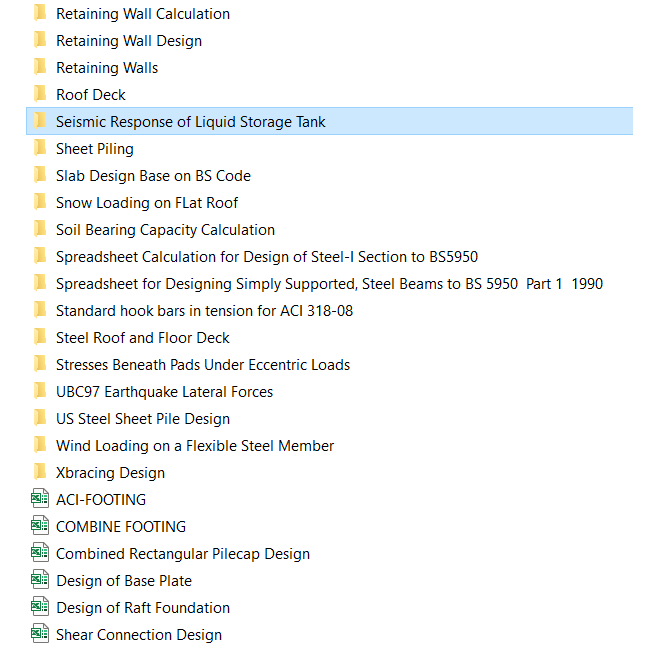652x652 pixels.
Task: Select the Stresses Beneath Pads Under Eccentric Loads folder
Action: point(203,365)
